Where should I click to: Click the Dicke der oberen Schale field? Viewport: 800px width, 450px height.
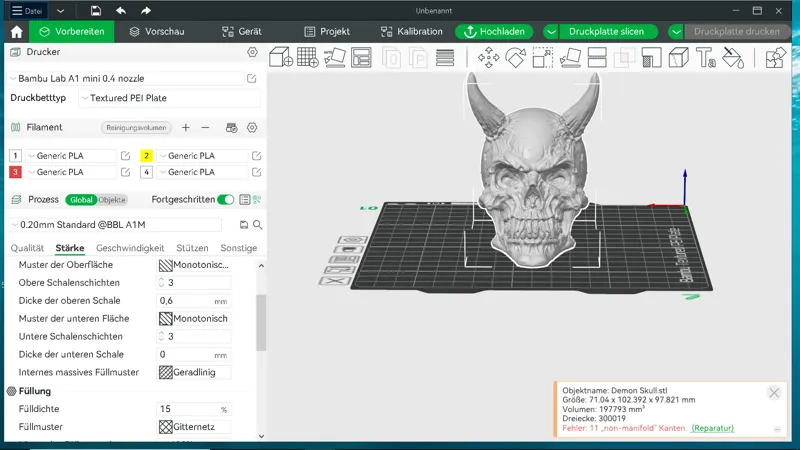point(194,301)
